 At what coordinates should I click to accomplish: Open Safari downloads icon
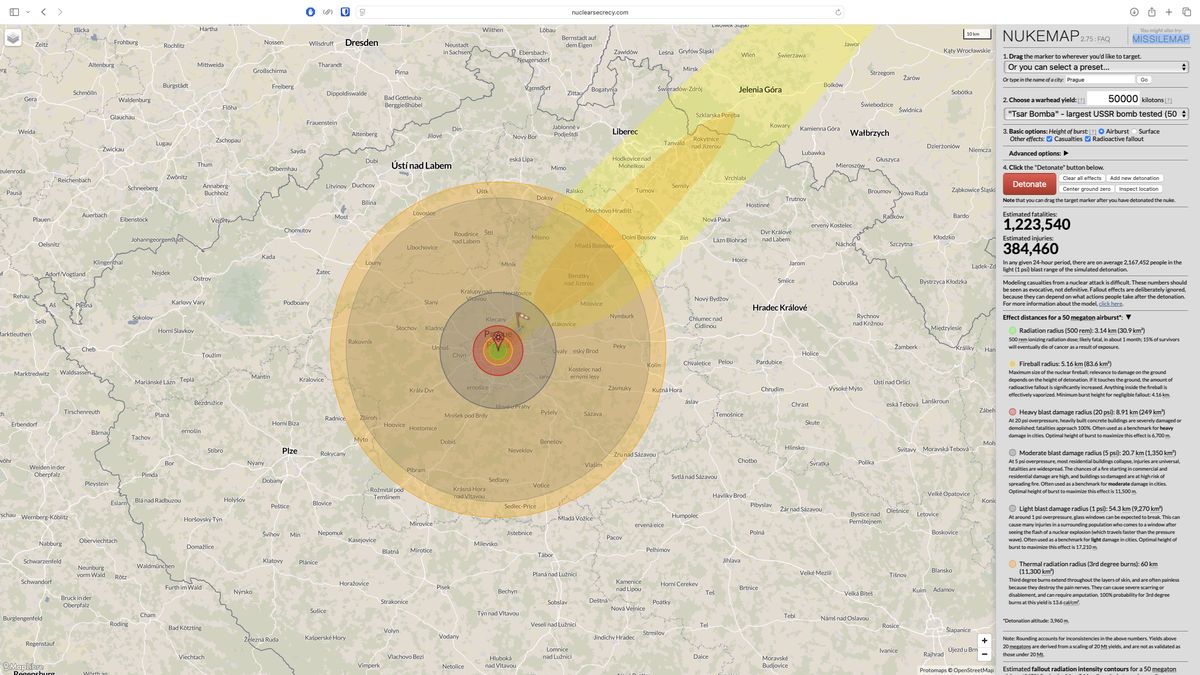pyautogui.click(x=1135, y=12)
